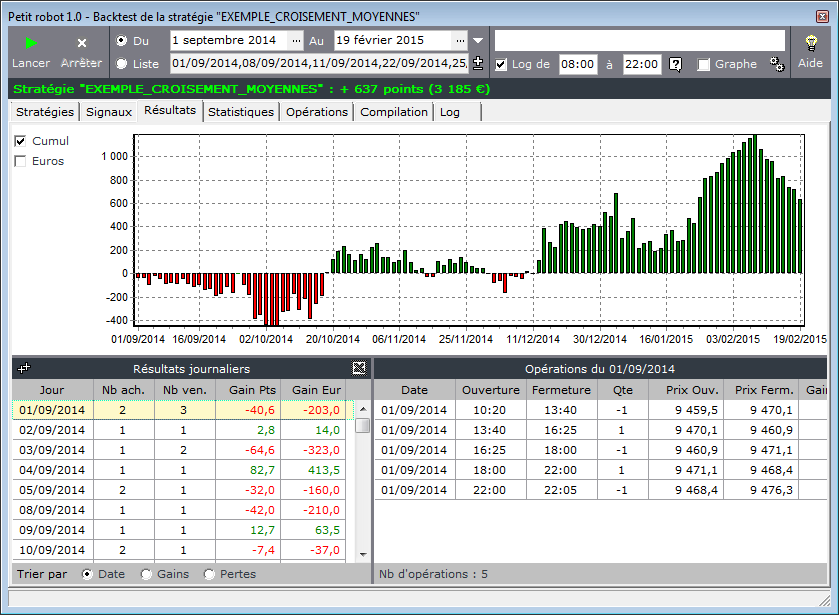
Task: Switch to the Statistiques tab
Action: coord(240,112)
